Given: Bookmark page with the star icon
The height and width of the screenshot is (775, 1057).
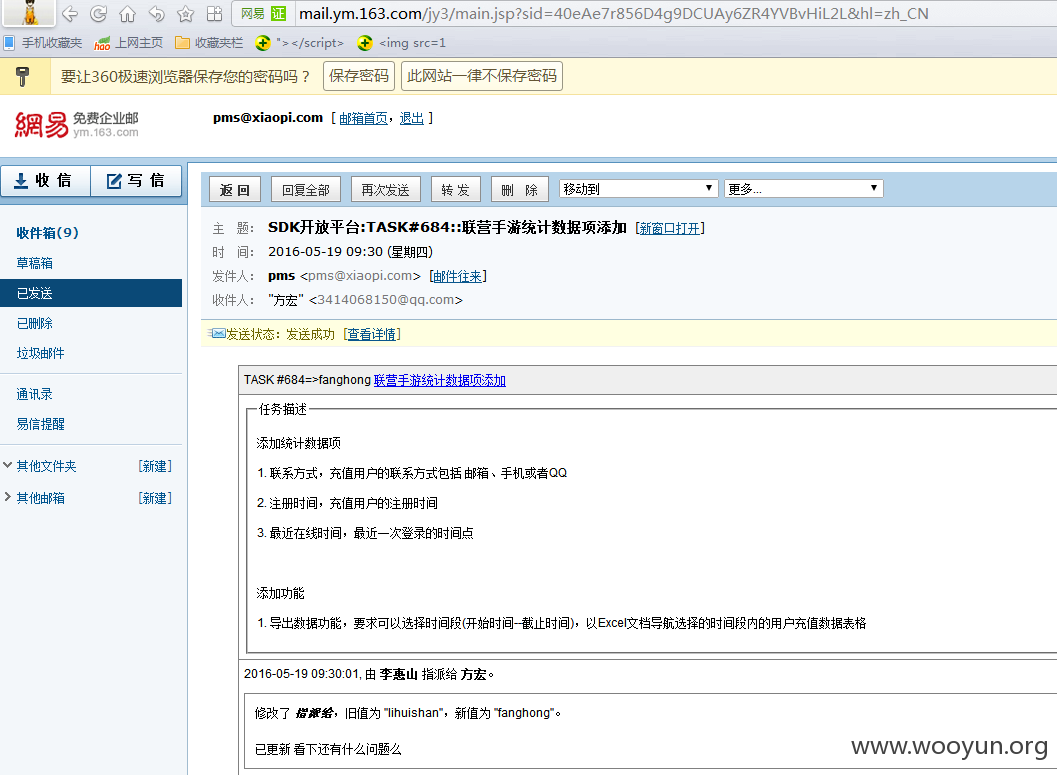Looking at the screenshot, I should [185, 13].
